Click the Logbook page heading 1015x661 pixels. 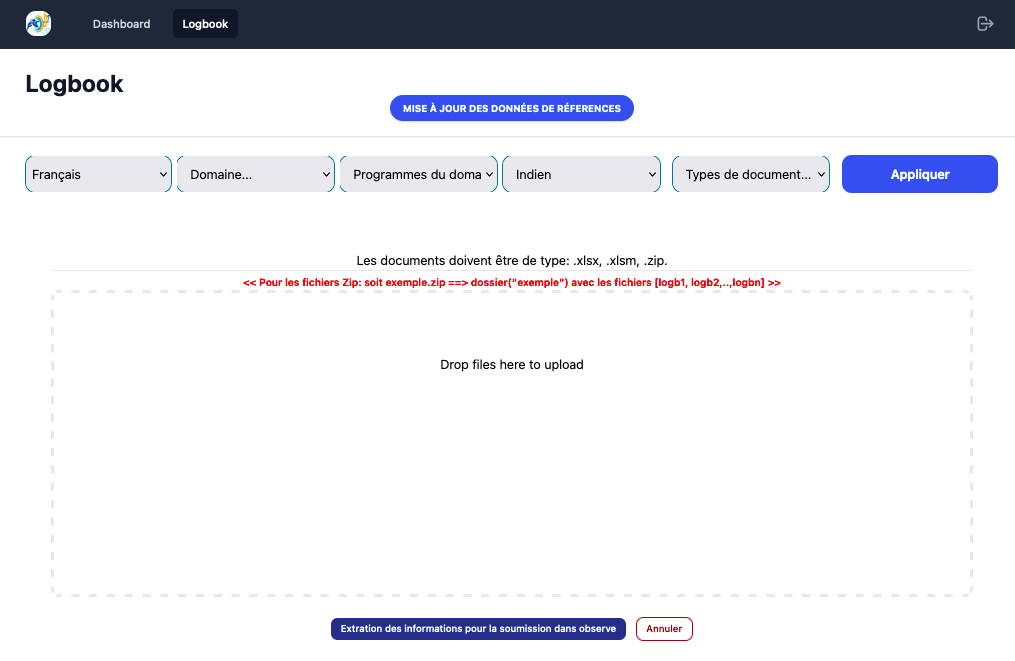[x=74, y=84]
